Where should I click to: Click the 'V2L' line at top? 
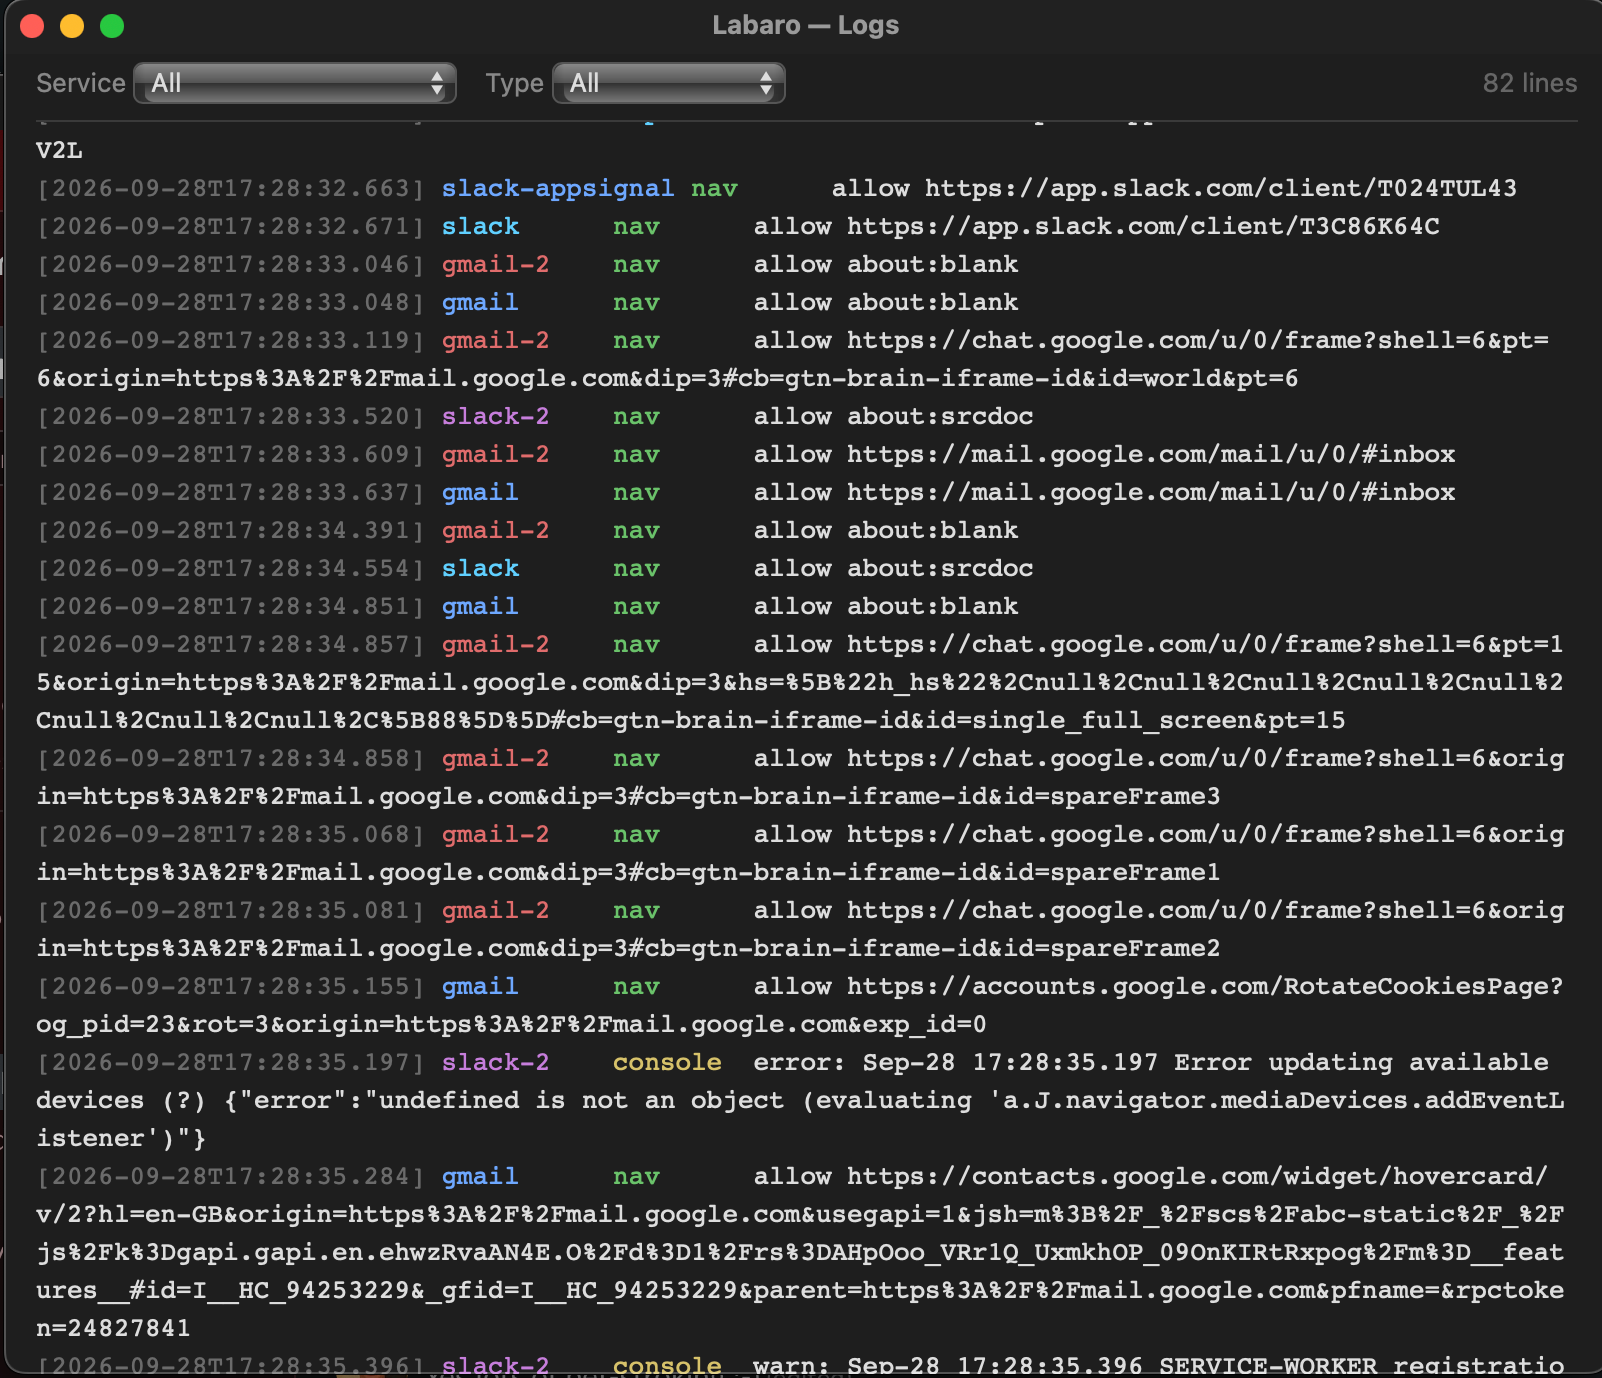point(59,150)
